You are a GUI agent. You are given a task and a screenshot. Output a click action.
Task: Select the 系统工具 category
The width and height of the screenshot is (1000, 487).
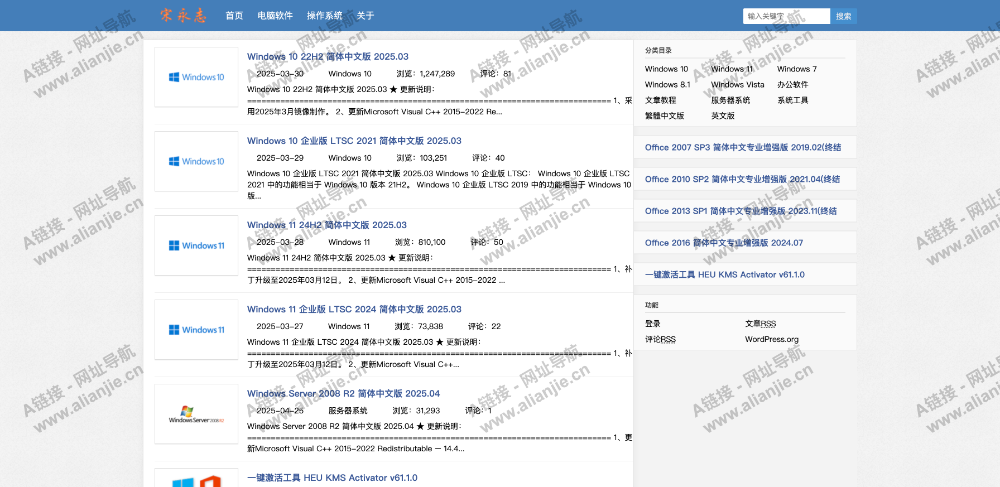[793, 100]
